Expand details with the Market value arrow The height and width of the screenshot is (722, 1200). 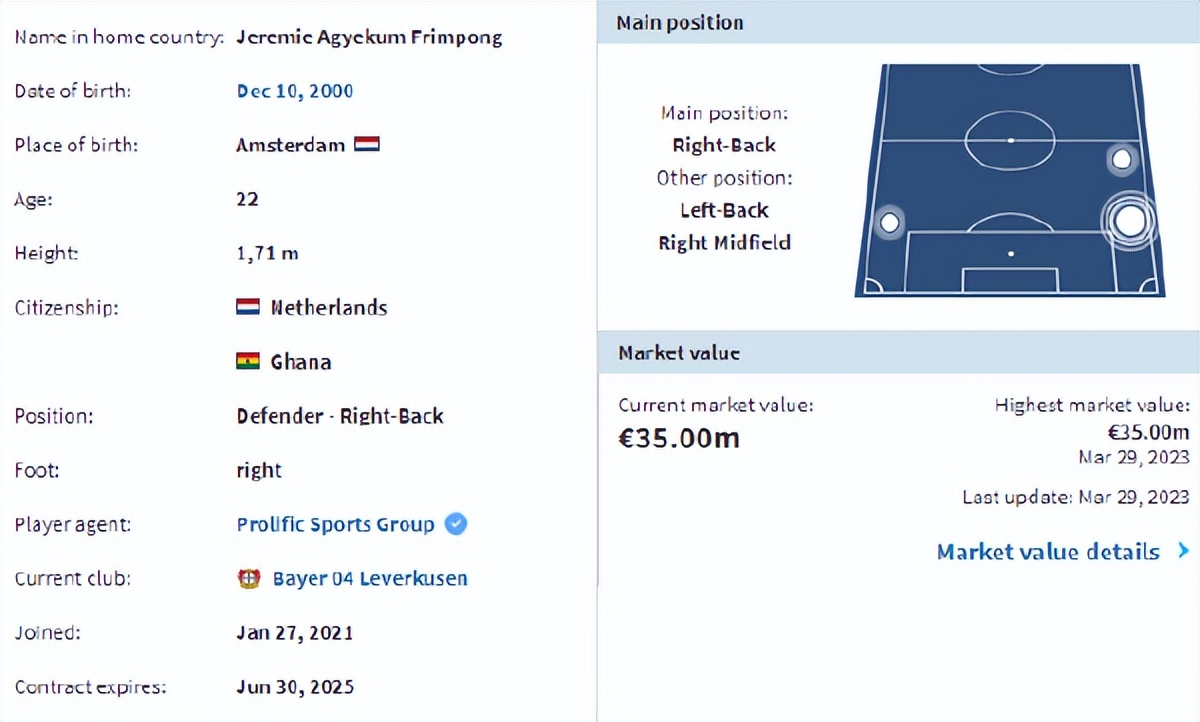tap(1184, 550)
